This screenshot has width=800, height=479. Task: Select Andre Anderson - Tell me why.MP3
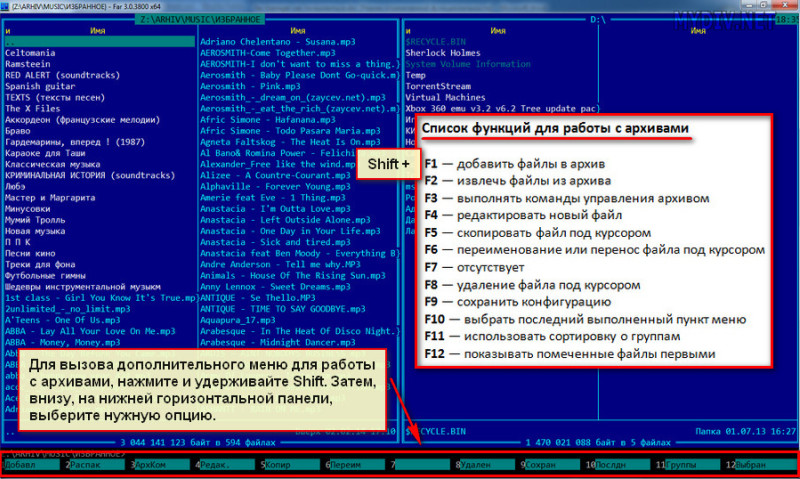tap(280, 265)
